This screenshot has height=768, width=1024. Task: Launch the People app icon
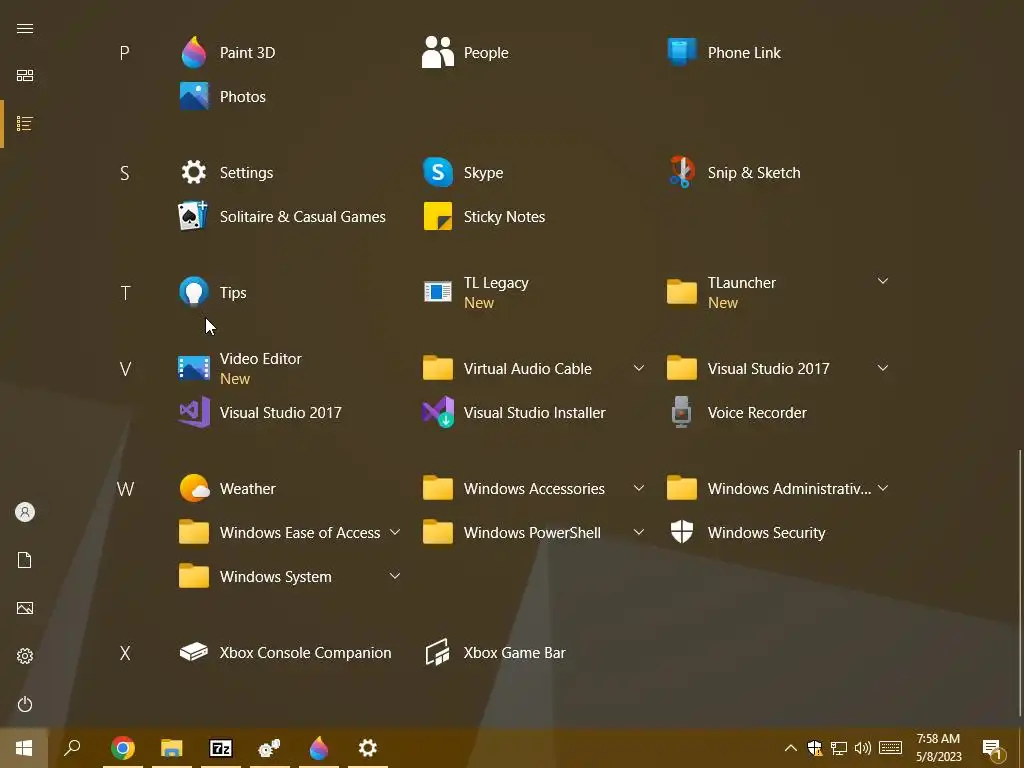(x=438, y=52)
